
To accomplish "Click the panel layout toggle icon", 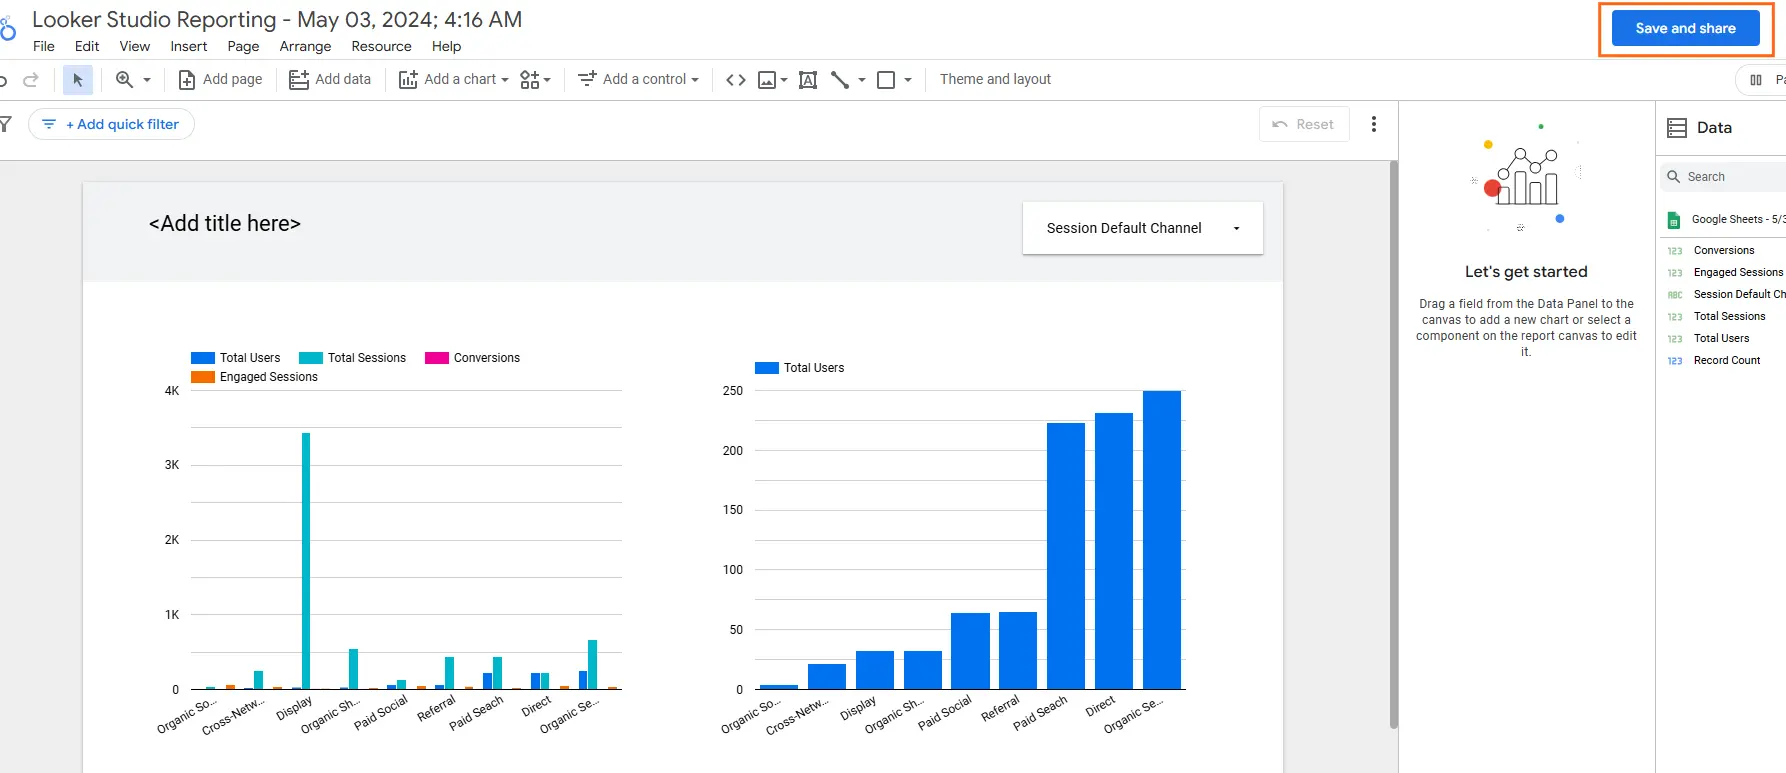I will tap(1756, 80).
